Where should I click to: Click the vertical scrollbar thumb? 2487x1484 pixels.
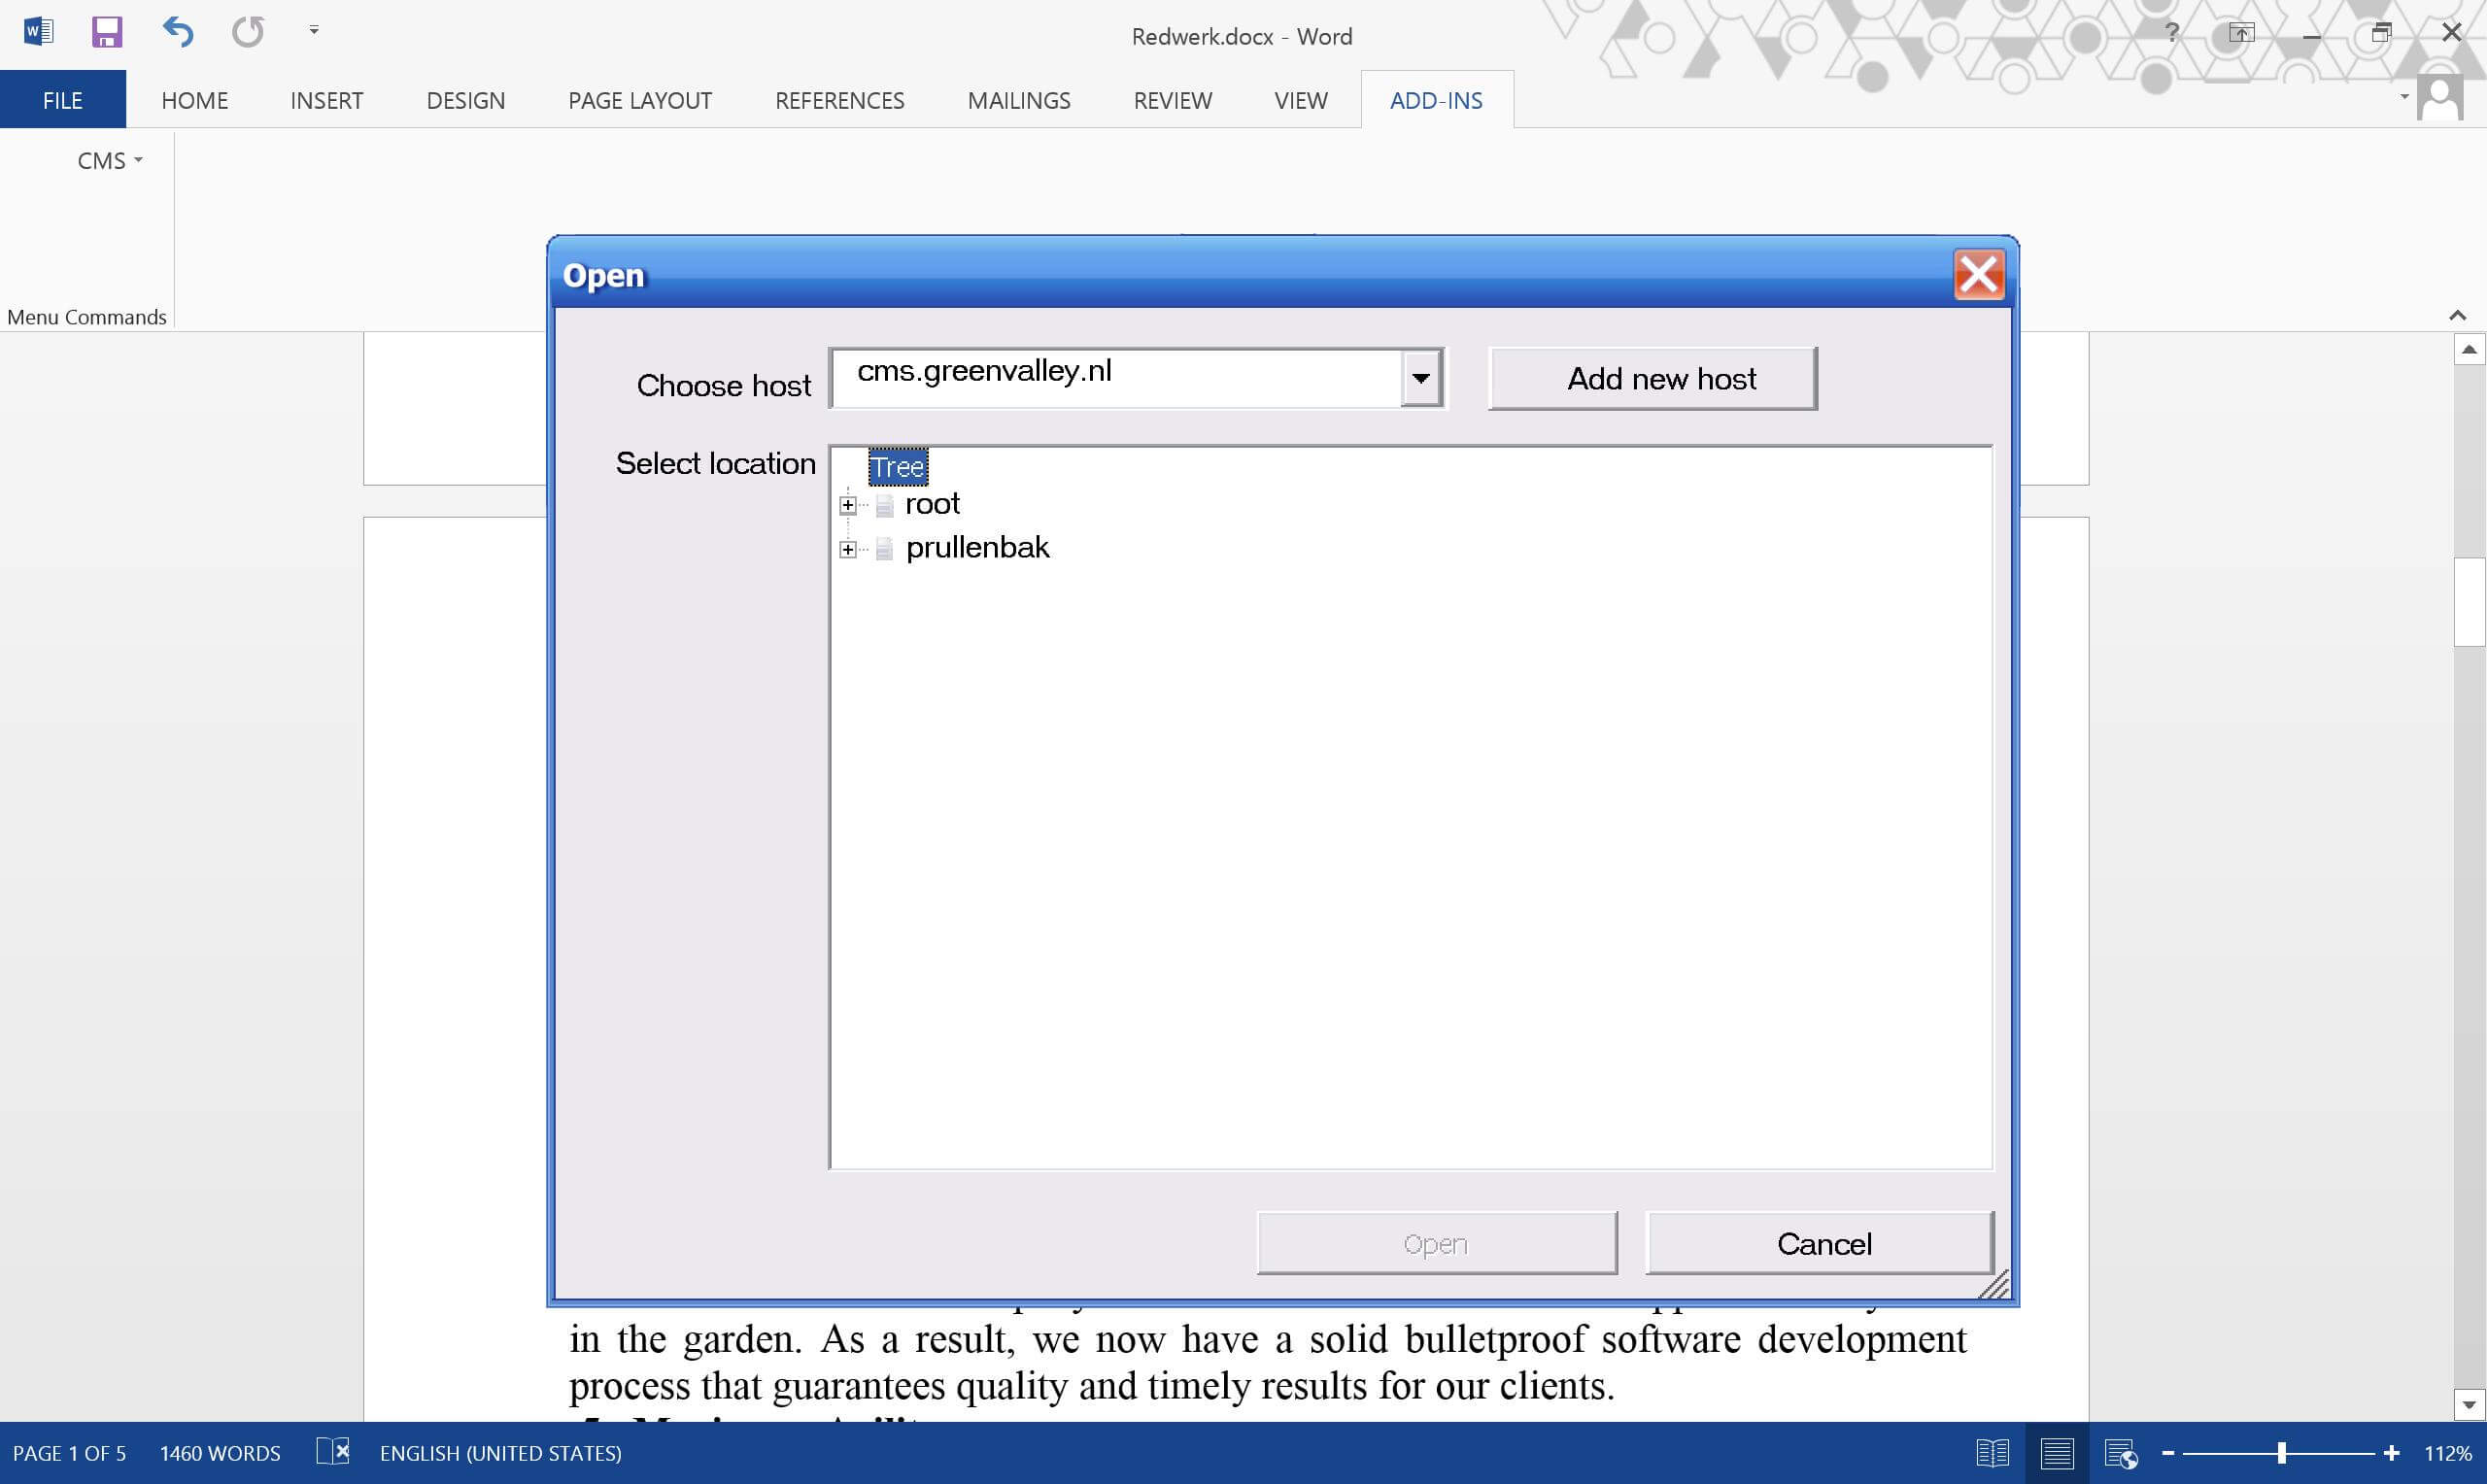point(2469,601)
